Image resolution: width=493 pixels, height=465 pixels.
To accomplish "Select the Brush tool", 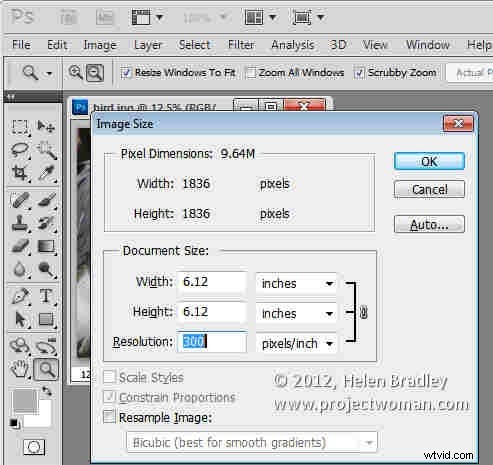I will [x=46, y=200].
